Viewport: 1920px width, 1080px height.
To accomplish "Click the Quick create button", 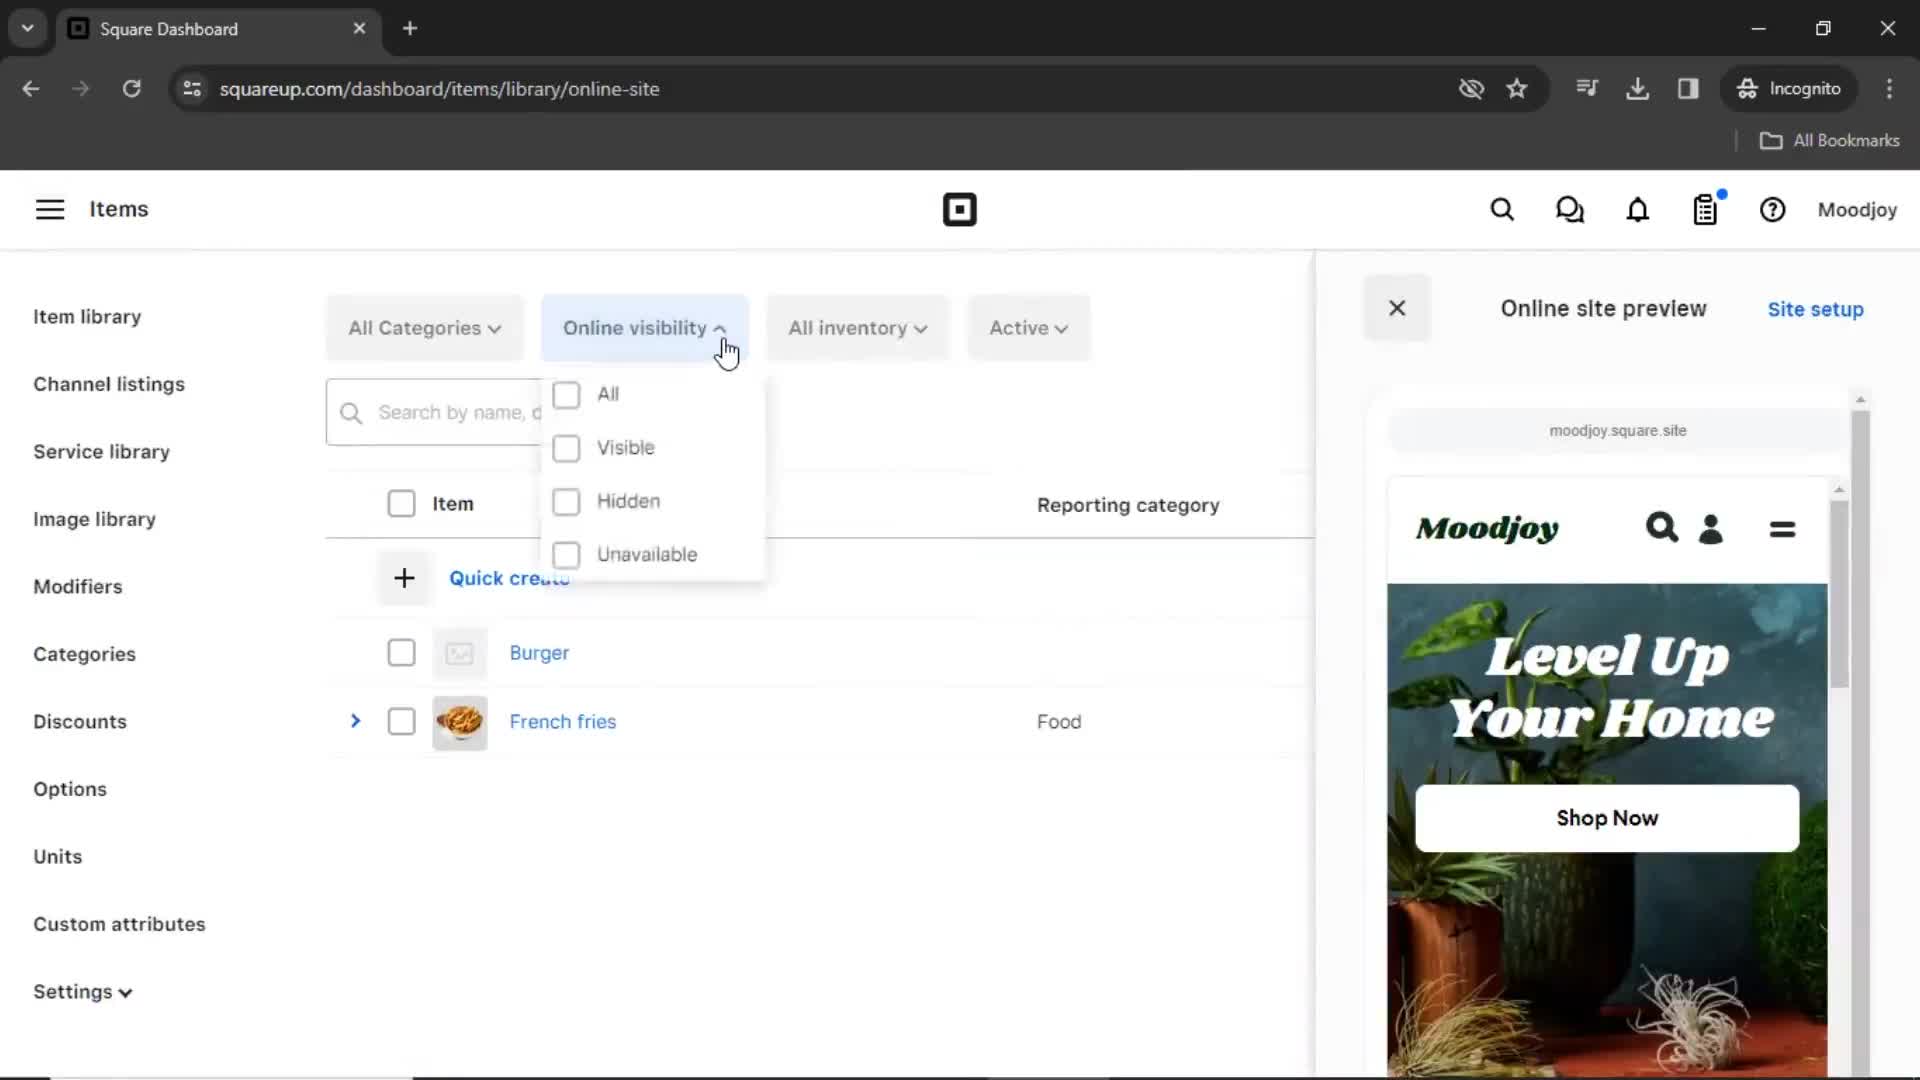I will (x=509, y=578).
